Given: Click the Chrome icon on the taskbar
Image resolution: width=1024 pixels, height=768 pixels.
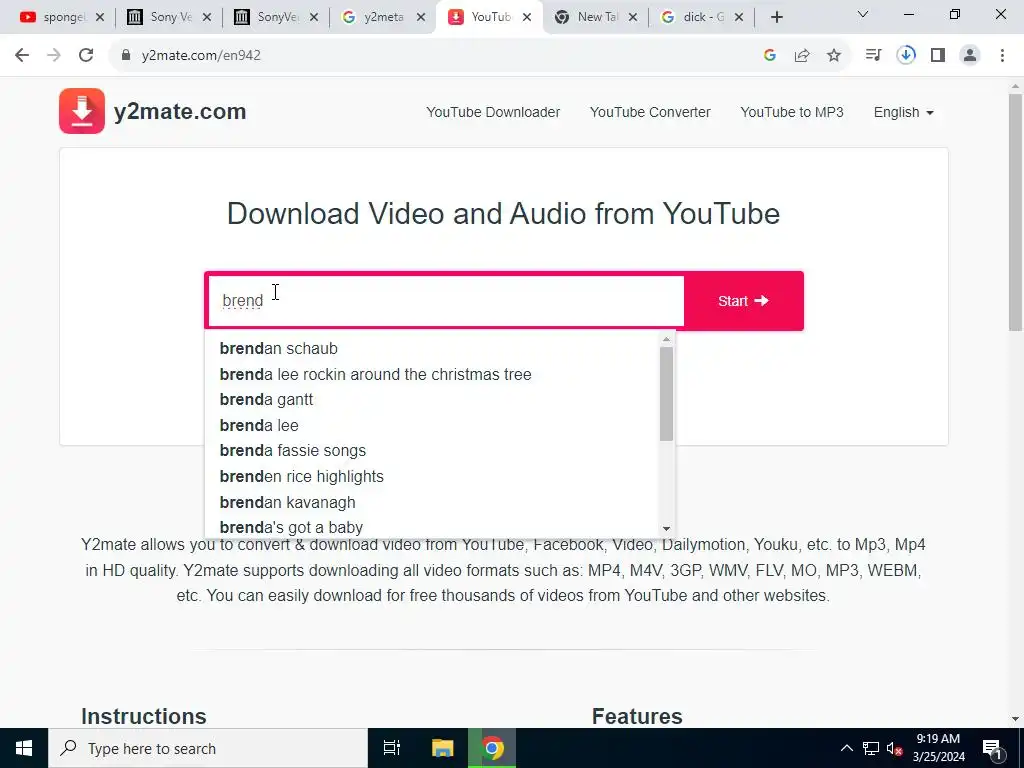Looking at the screenshot, I should (x=492, y=748).
